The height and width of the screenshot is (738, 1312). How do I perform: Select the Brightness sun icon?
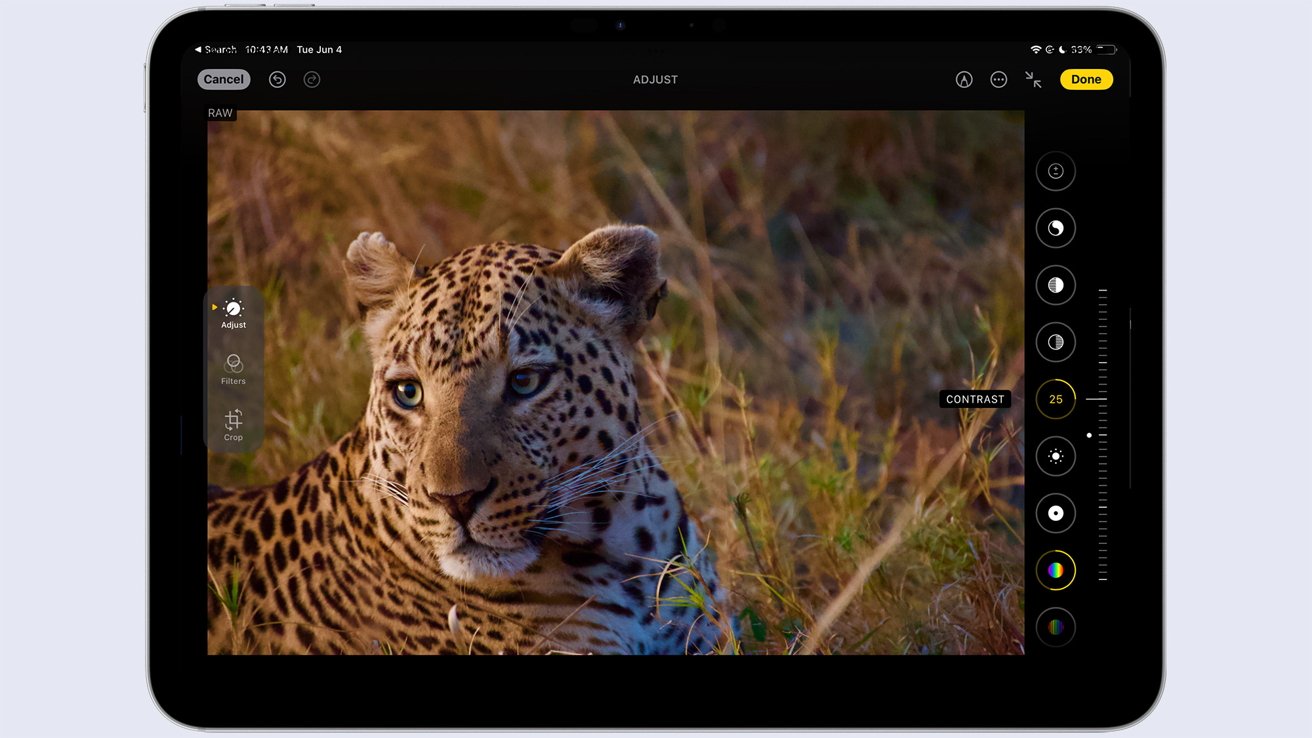(x=1055, y=456)
